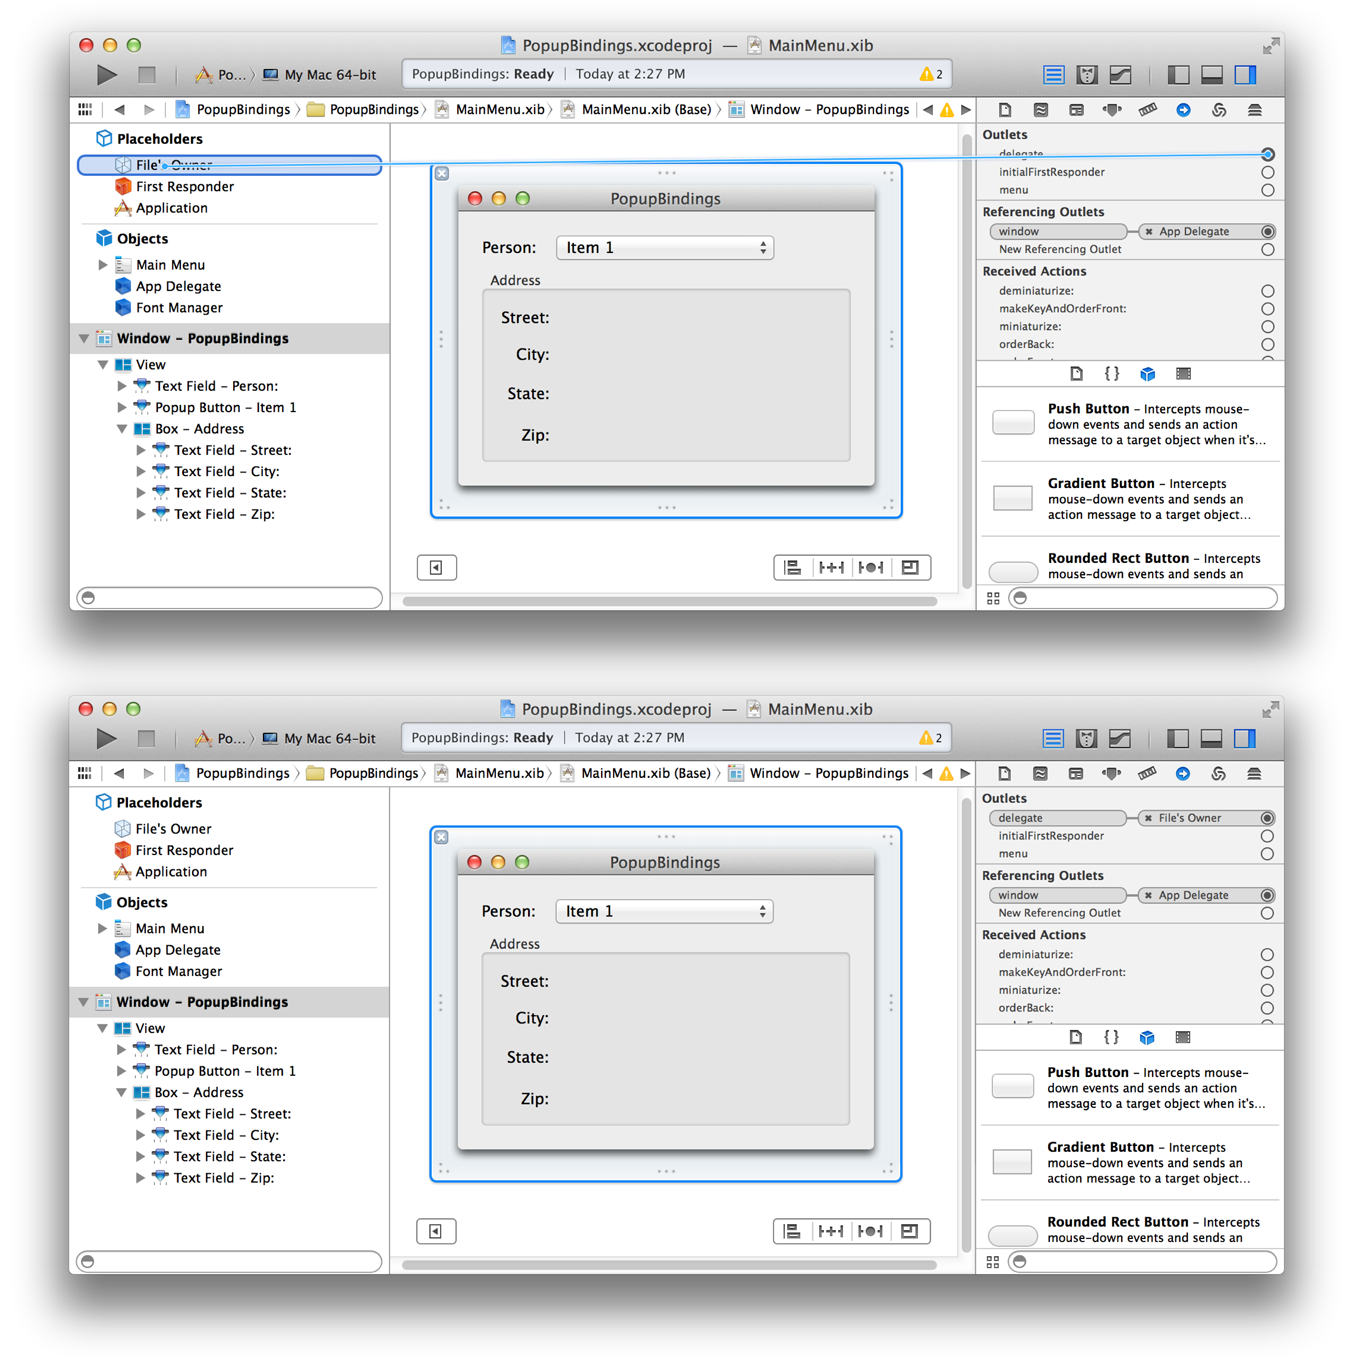Click the Stop button in top window
This screenshot has width=1353, height=1369.
click(147, 74)
